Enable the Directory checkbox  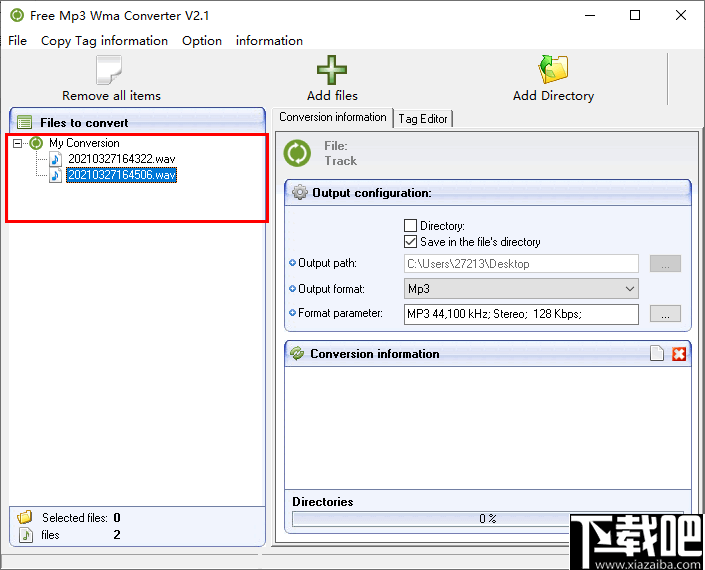pos(410,225)
